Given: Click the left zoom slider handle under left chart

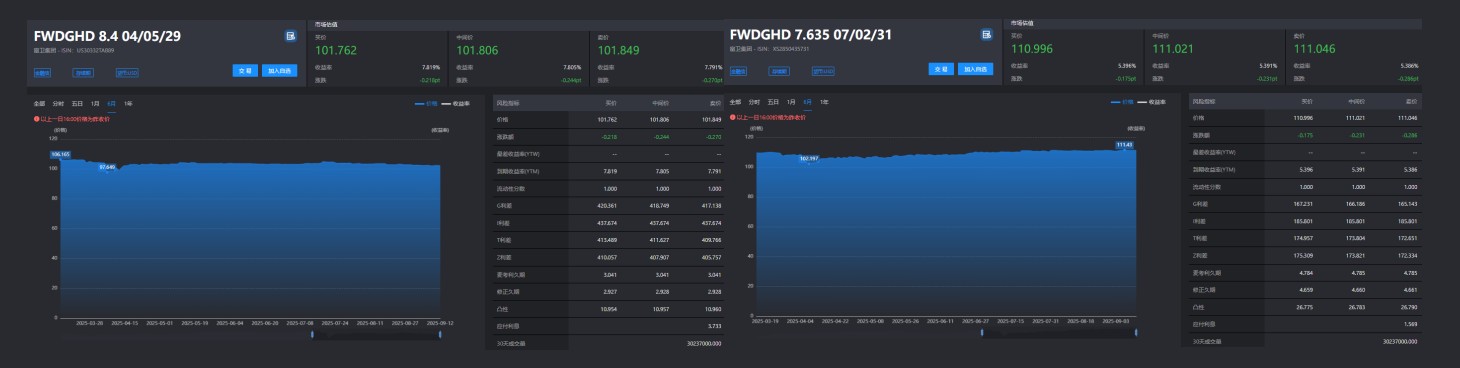Looking at the screenshot, I should coord(313,335).
